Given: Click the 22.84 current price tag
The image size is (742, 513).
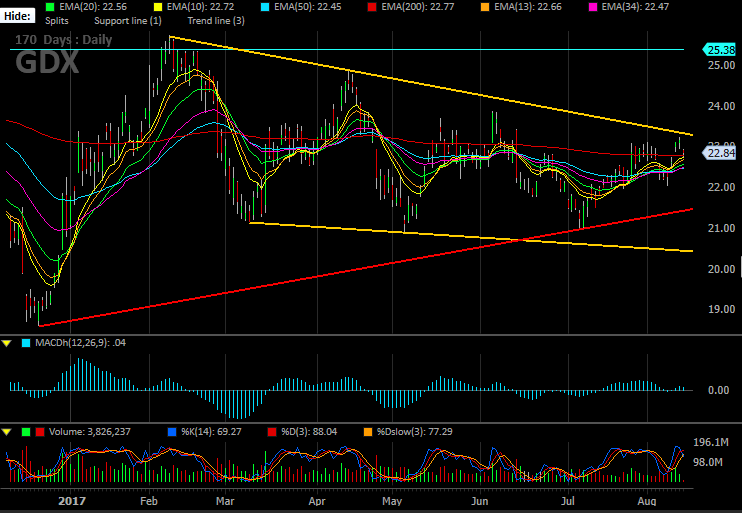Looking at the screenshot, I should (x=720, y=153).
